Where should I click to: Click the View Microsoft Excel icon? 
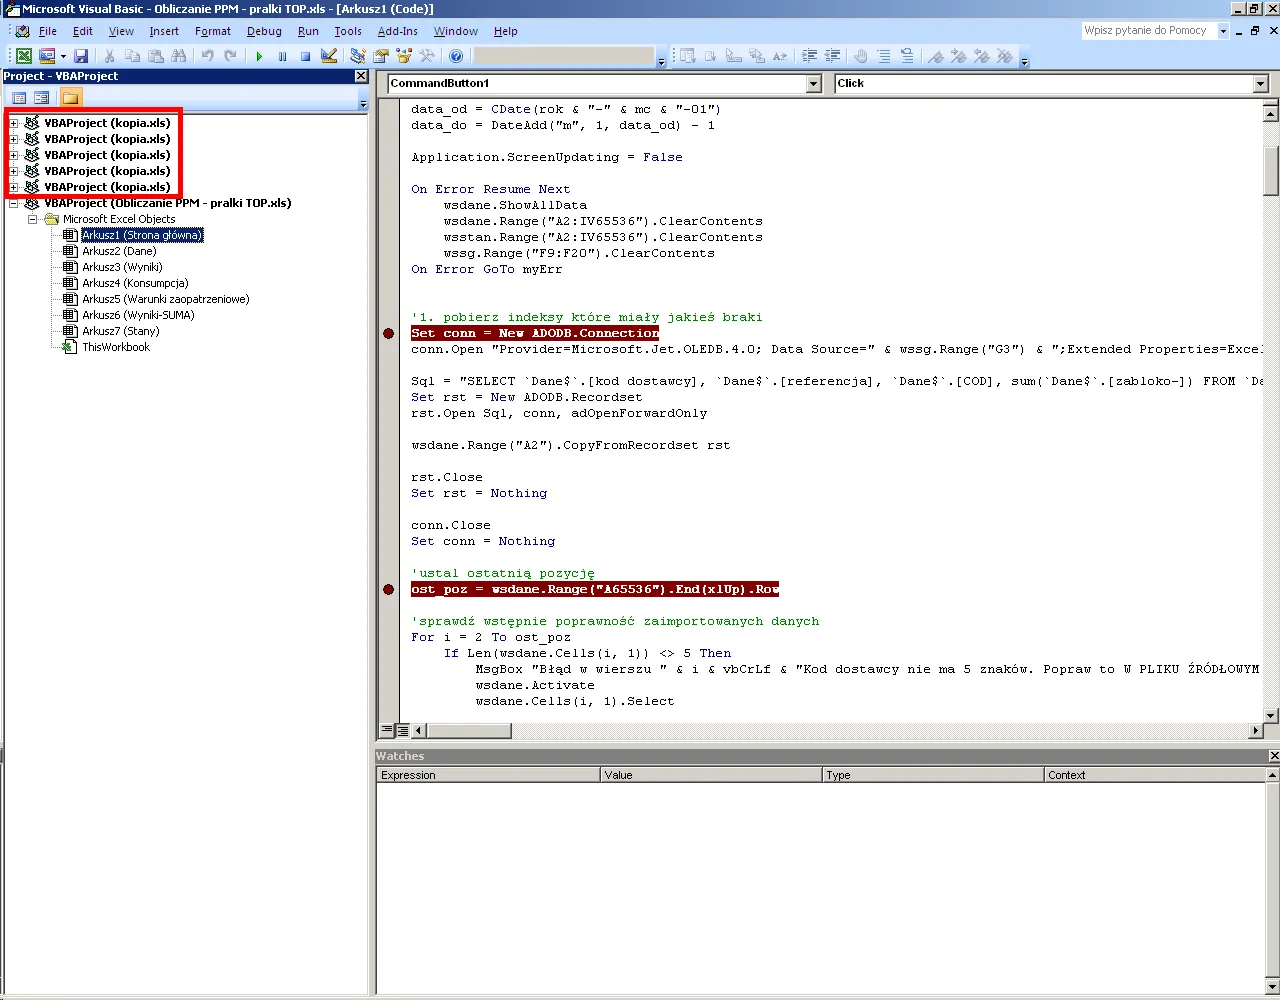[23, 57]
